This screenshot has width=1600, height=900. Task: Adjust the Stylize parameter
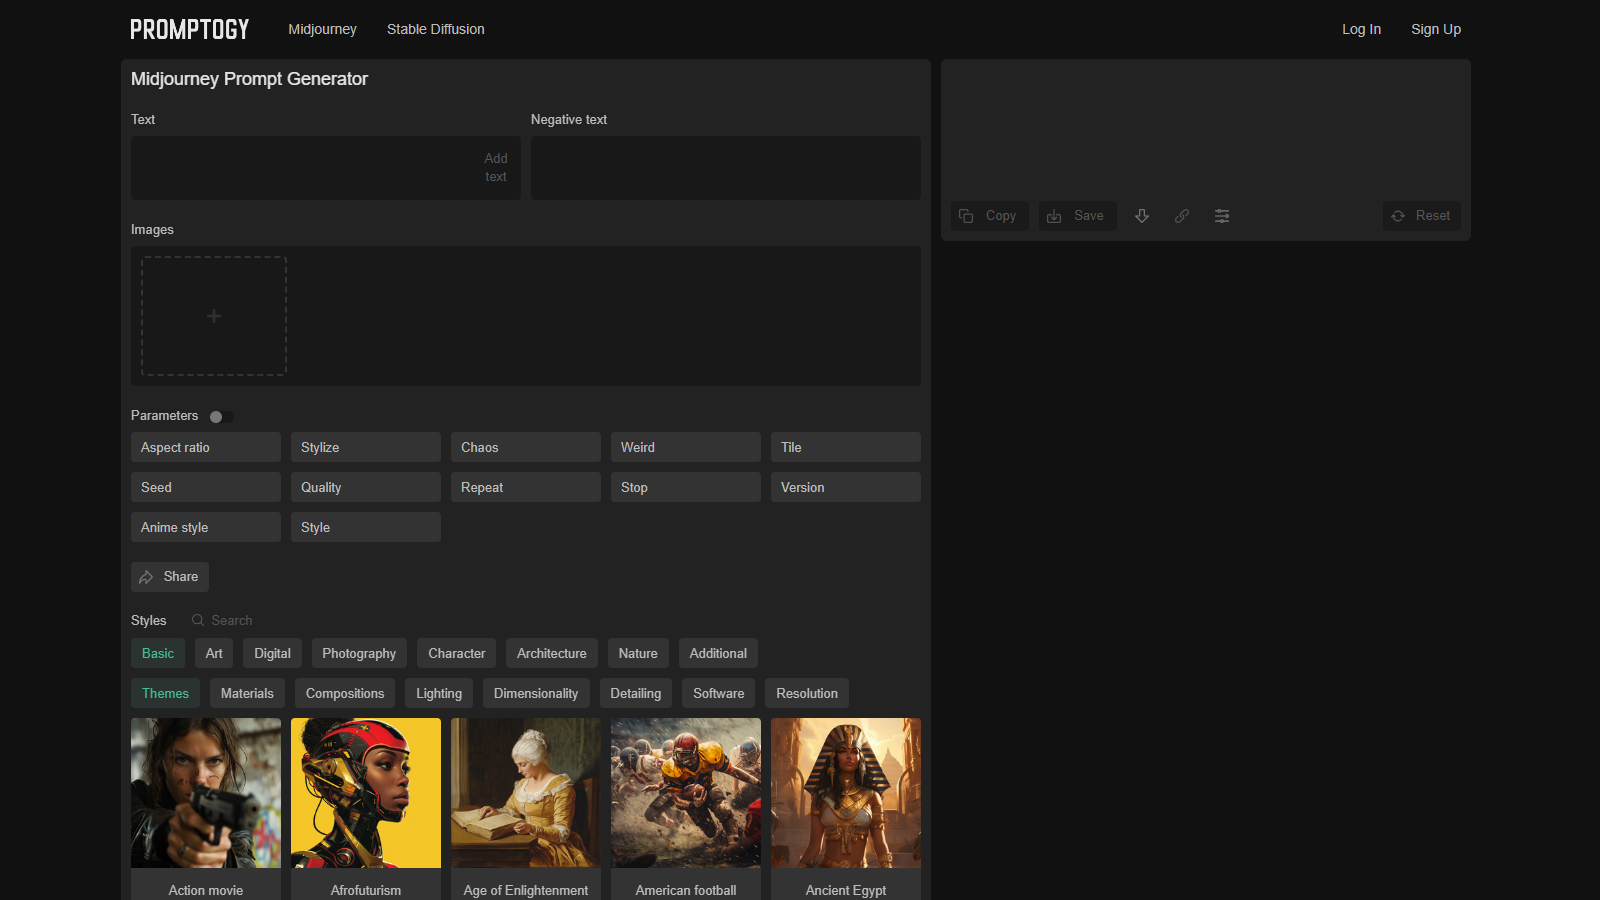365,447
